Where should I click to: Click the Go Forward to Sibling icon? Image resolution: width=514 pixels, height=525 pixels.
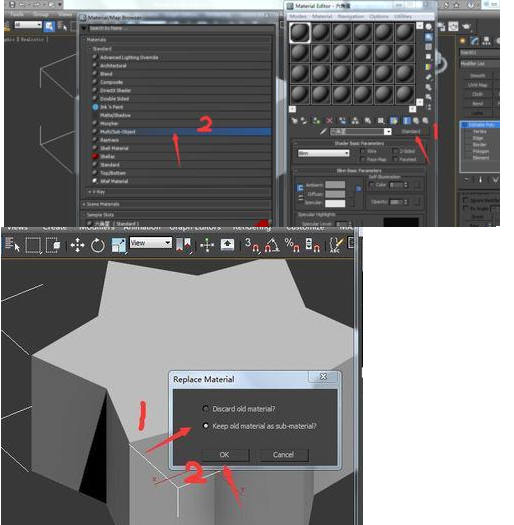pos(425,121)
